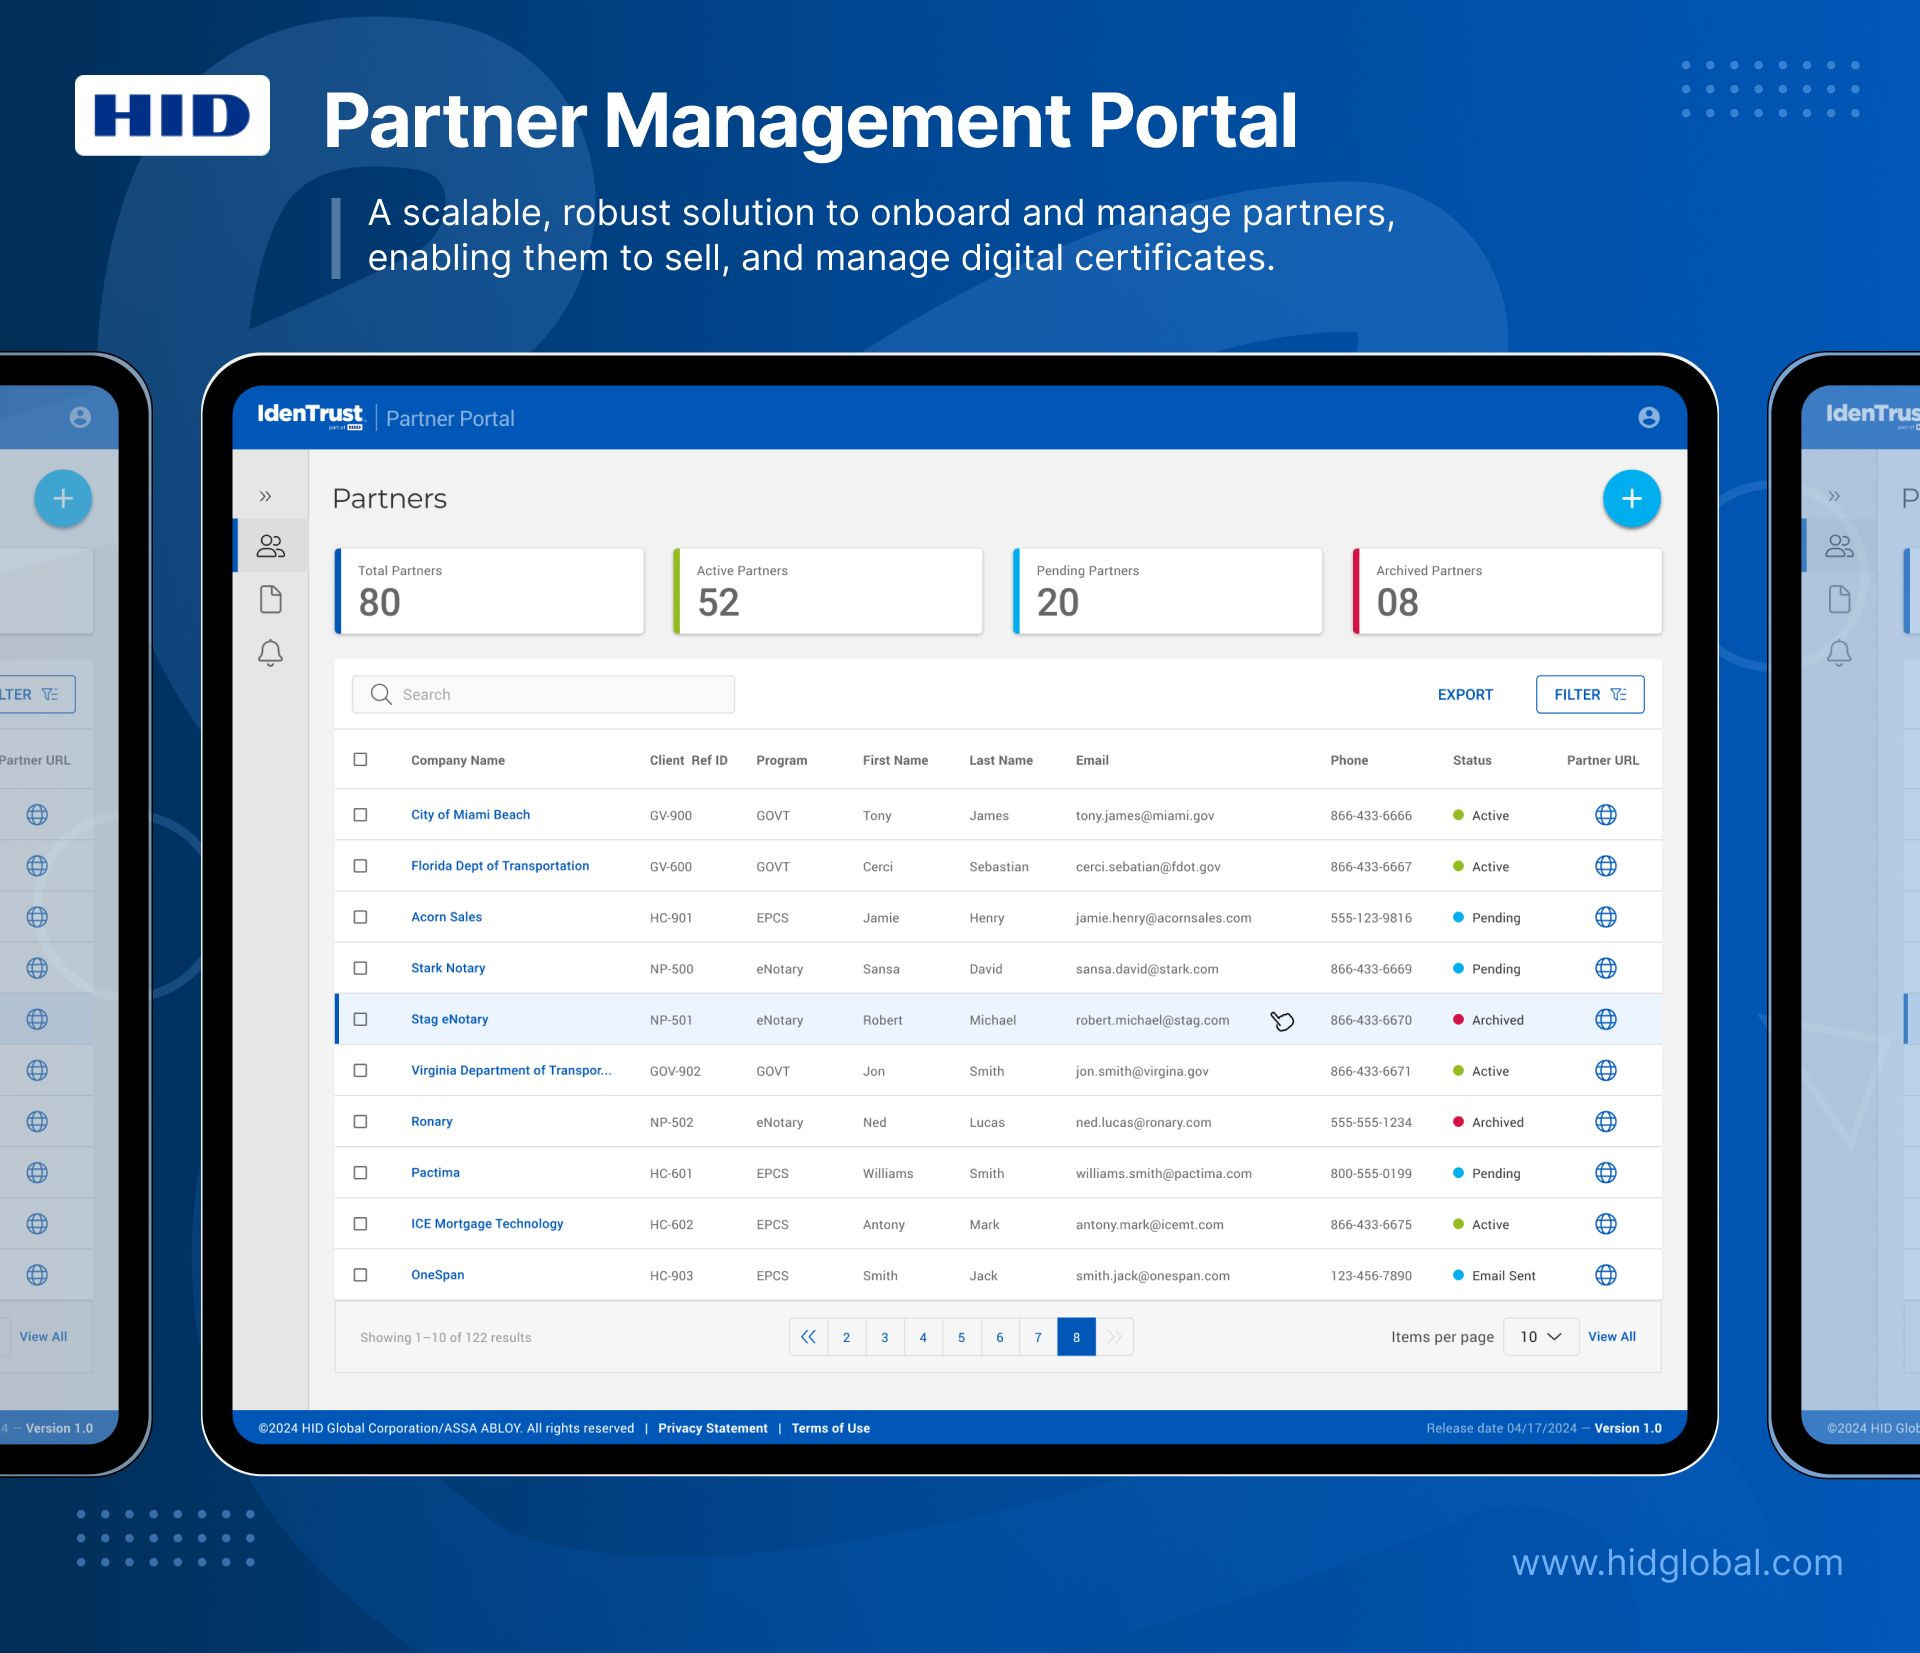Add a new partner with plus button

pos(1631,498)
